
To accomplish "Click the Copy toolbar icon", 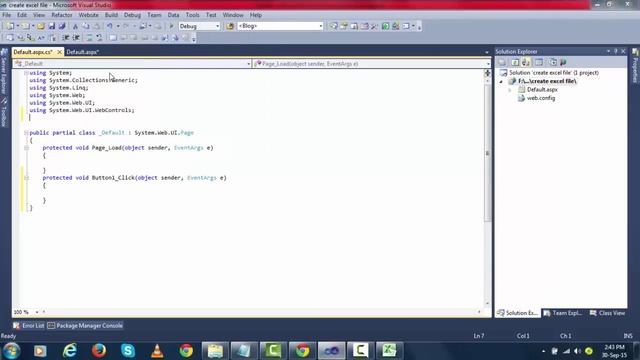I will [86, 26].
